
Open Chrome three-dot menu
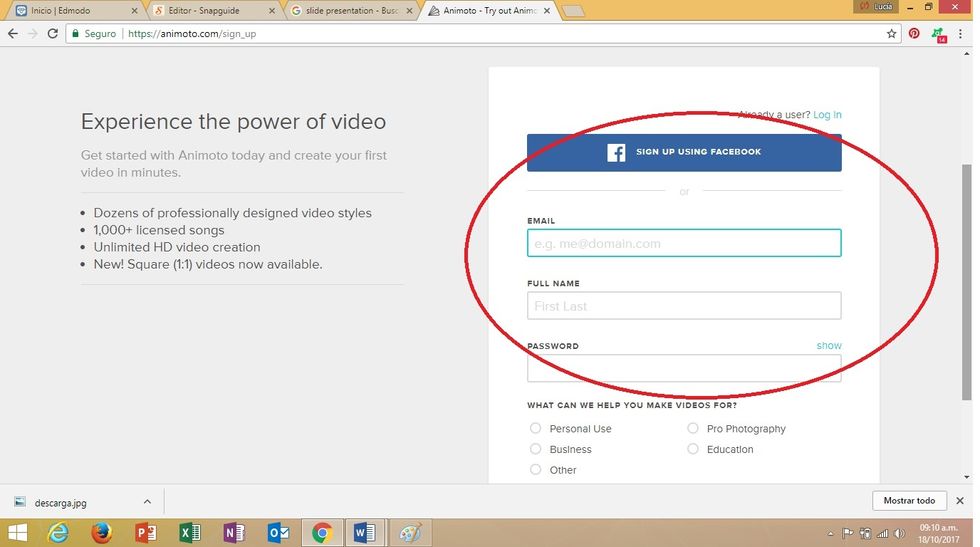[960, 34]
